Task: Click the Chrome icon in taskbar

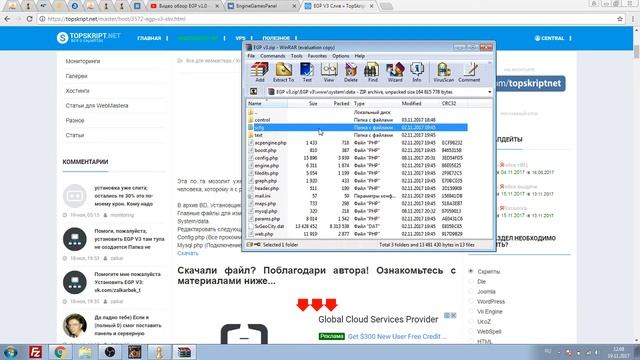Action: (60, 352)
